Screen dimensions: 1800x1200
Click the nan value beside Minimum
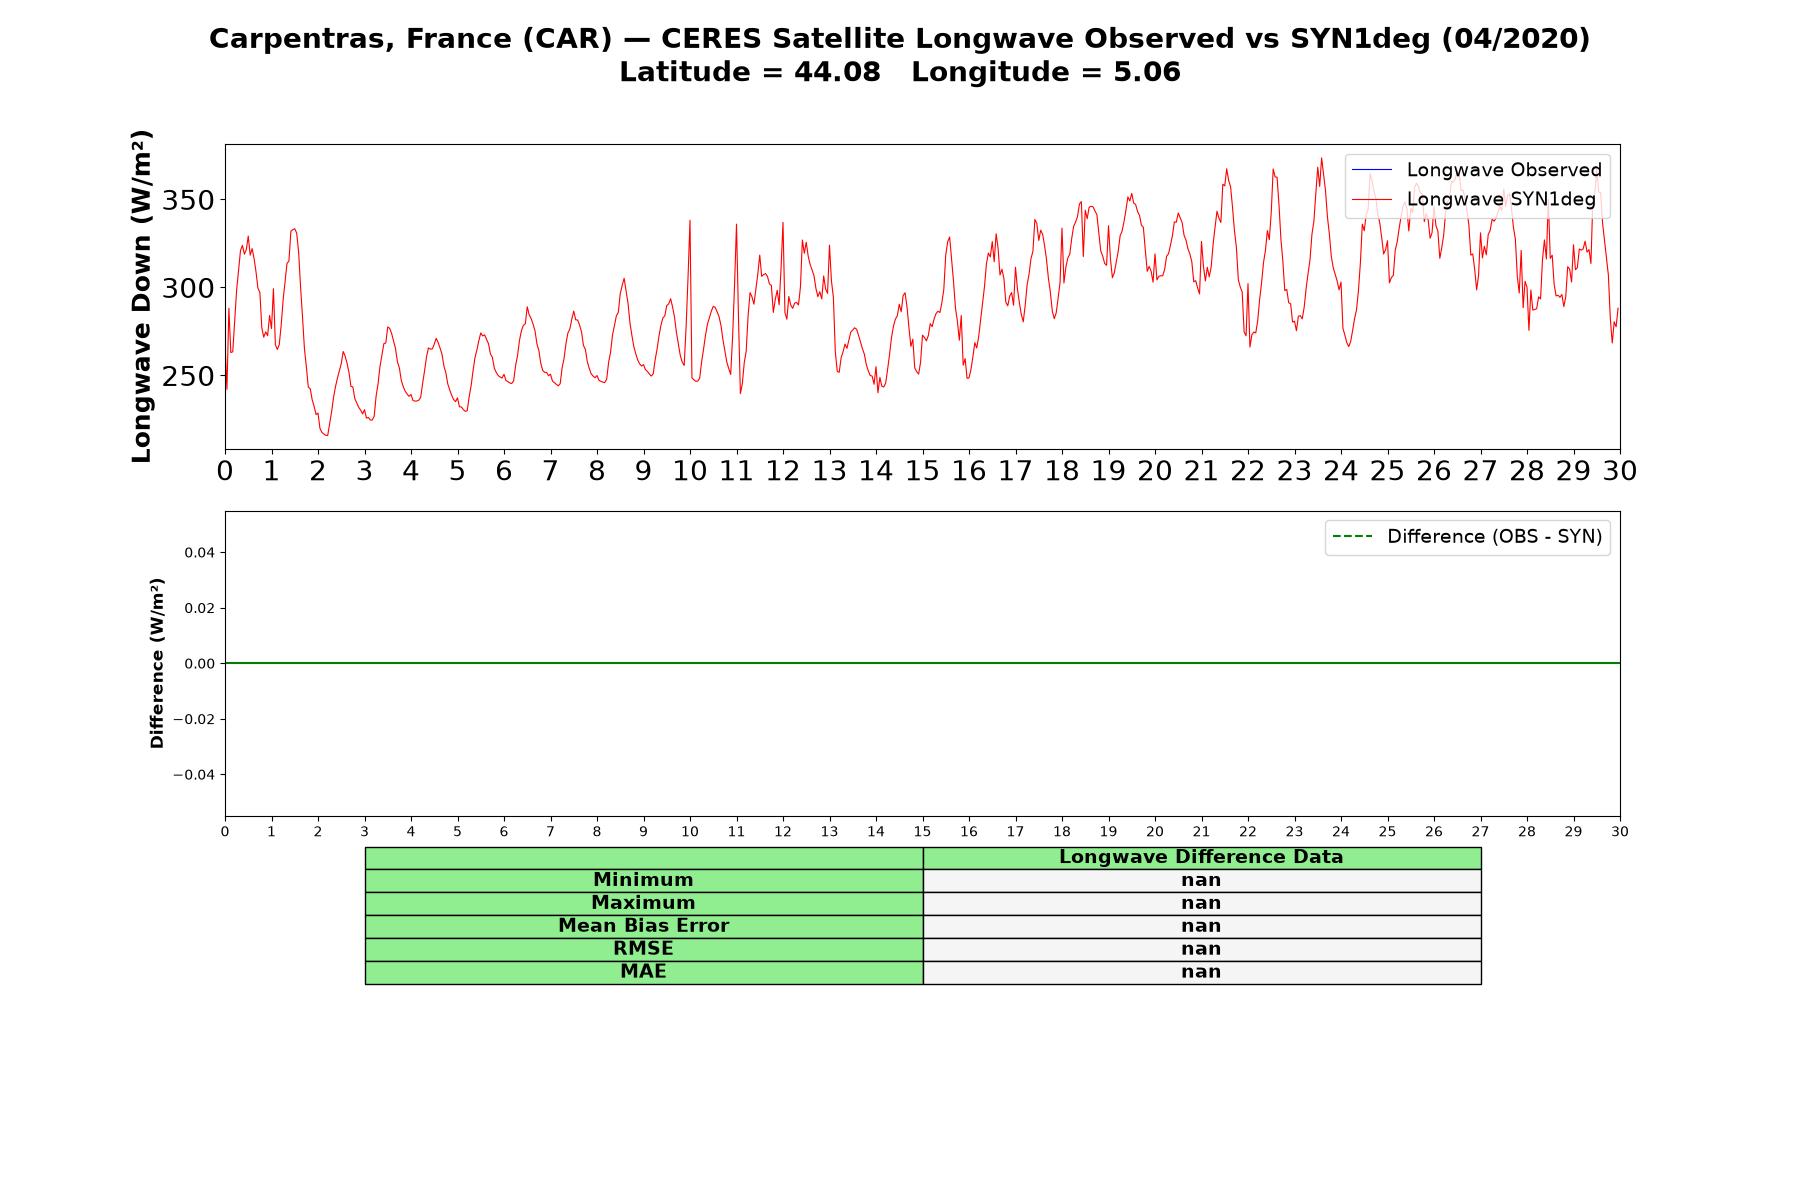(1201, 880)
